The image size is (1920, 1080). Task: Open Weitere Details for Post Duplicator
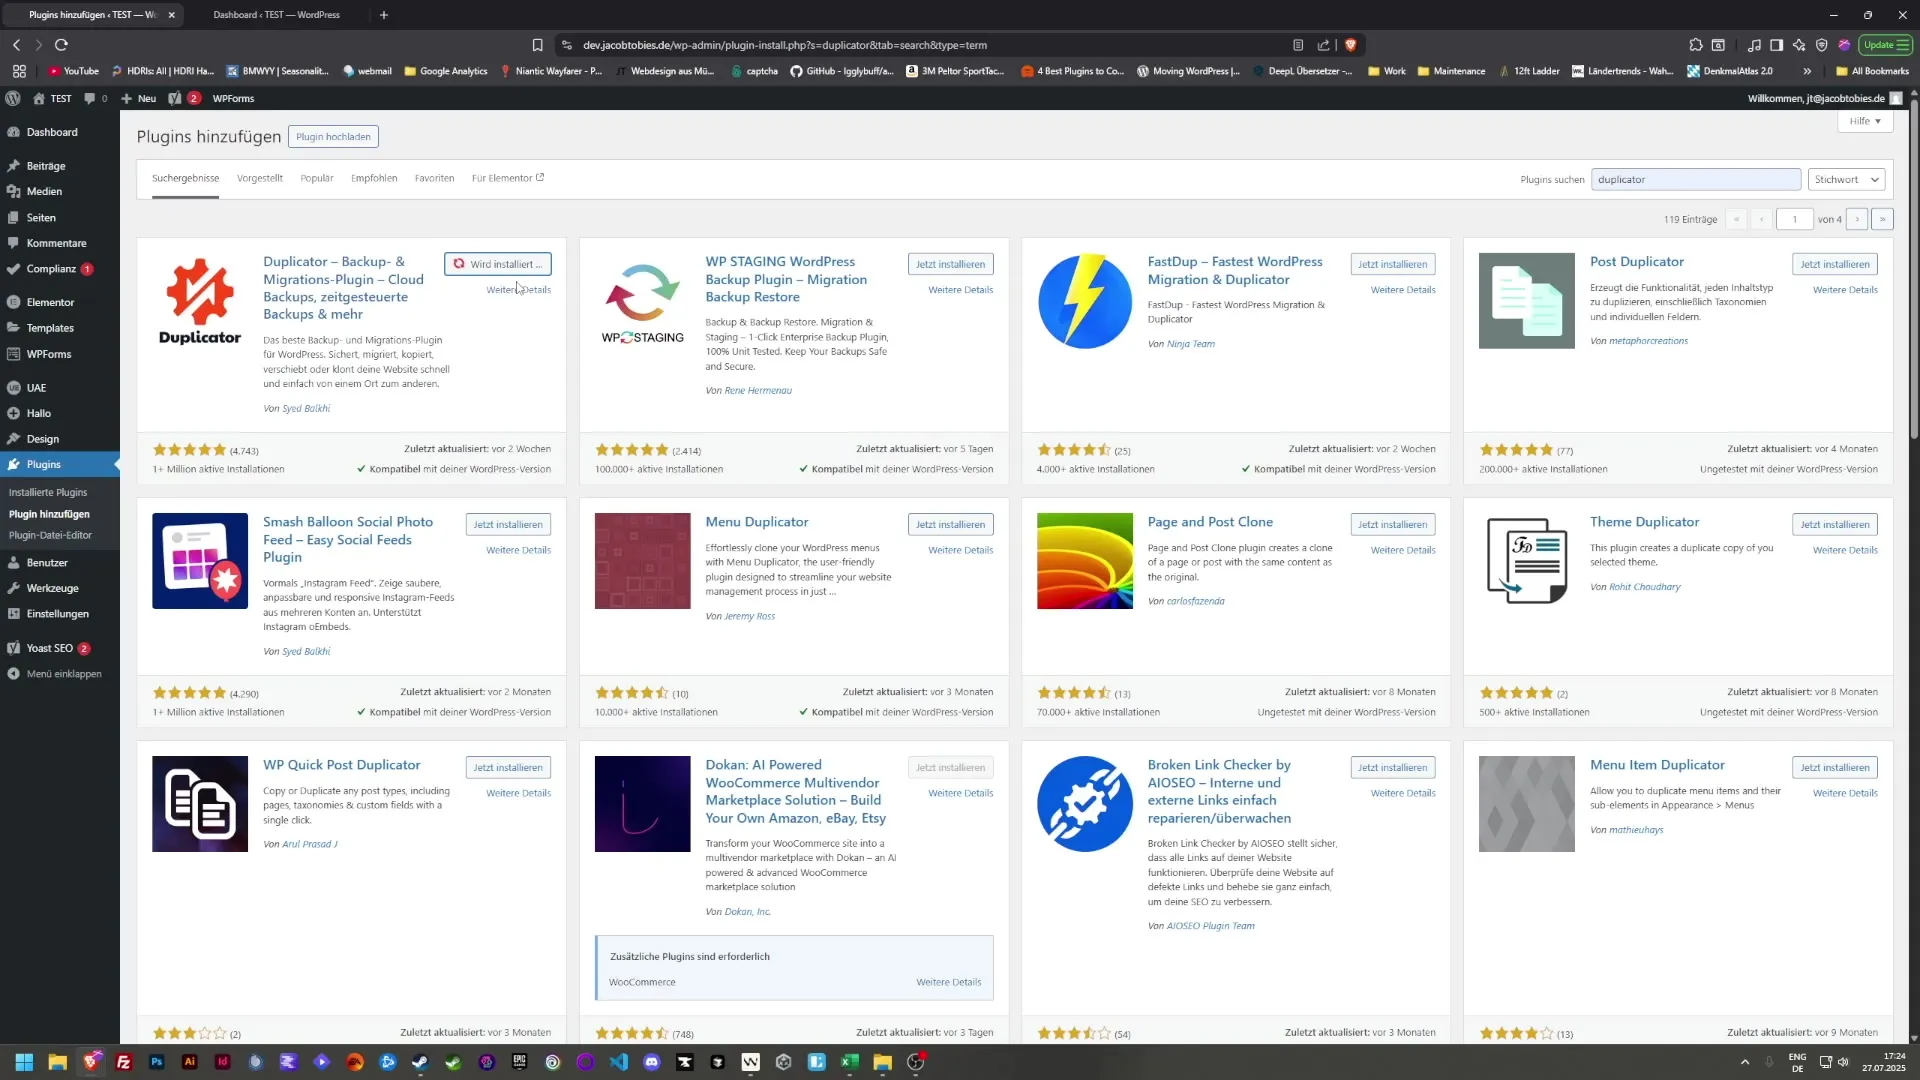point(1844,290)
